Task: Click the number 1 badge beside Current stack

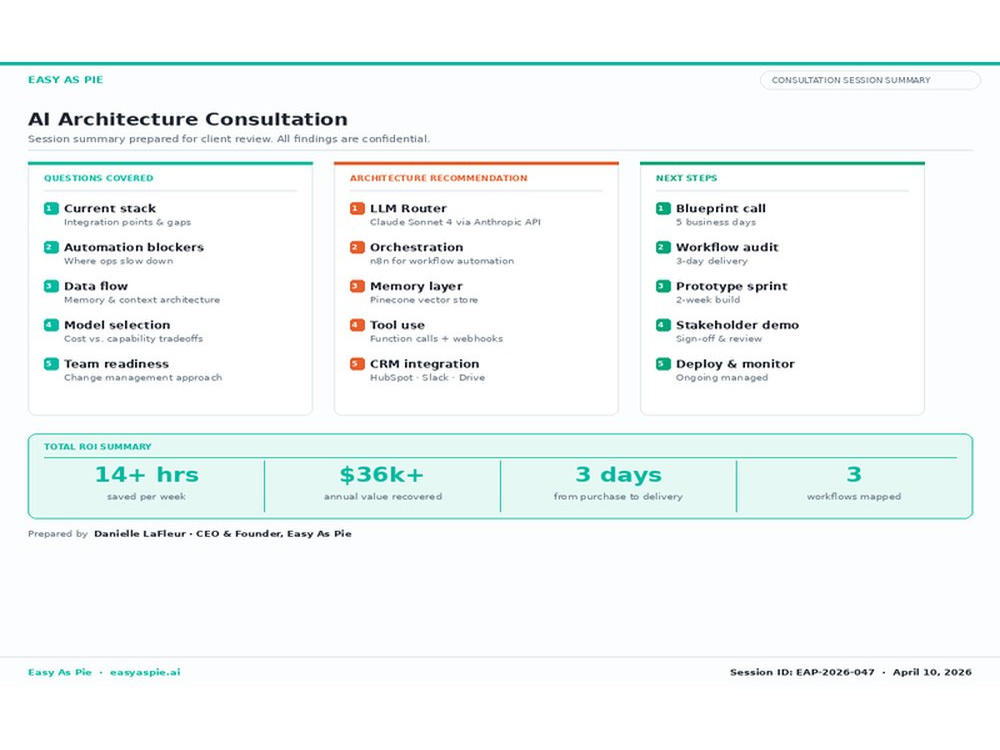Action: 51,209
